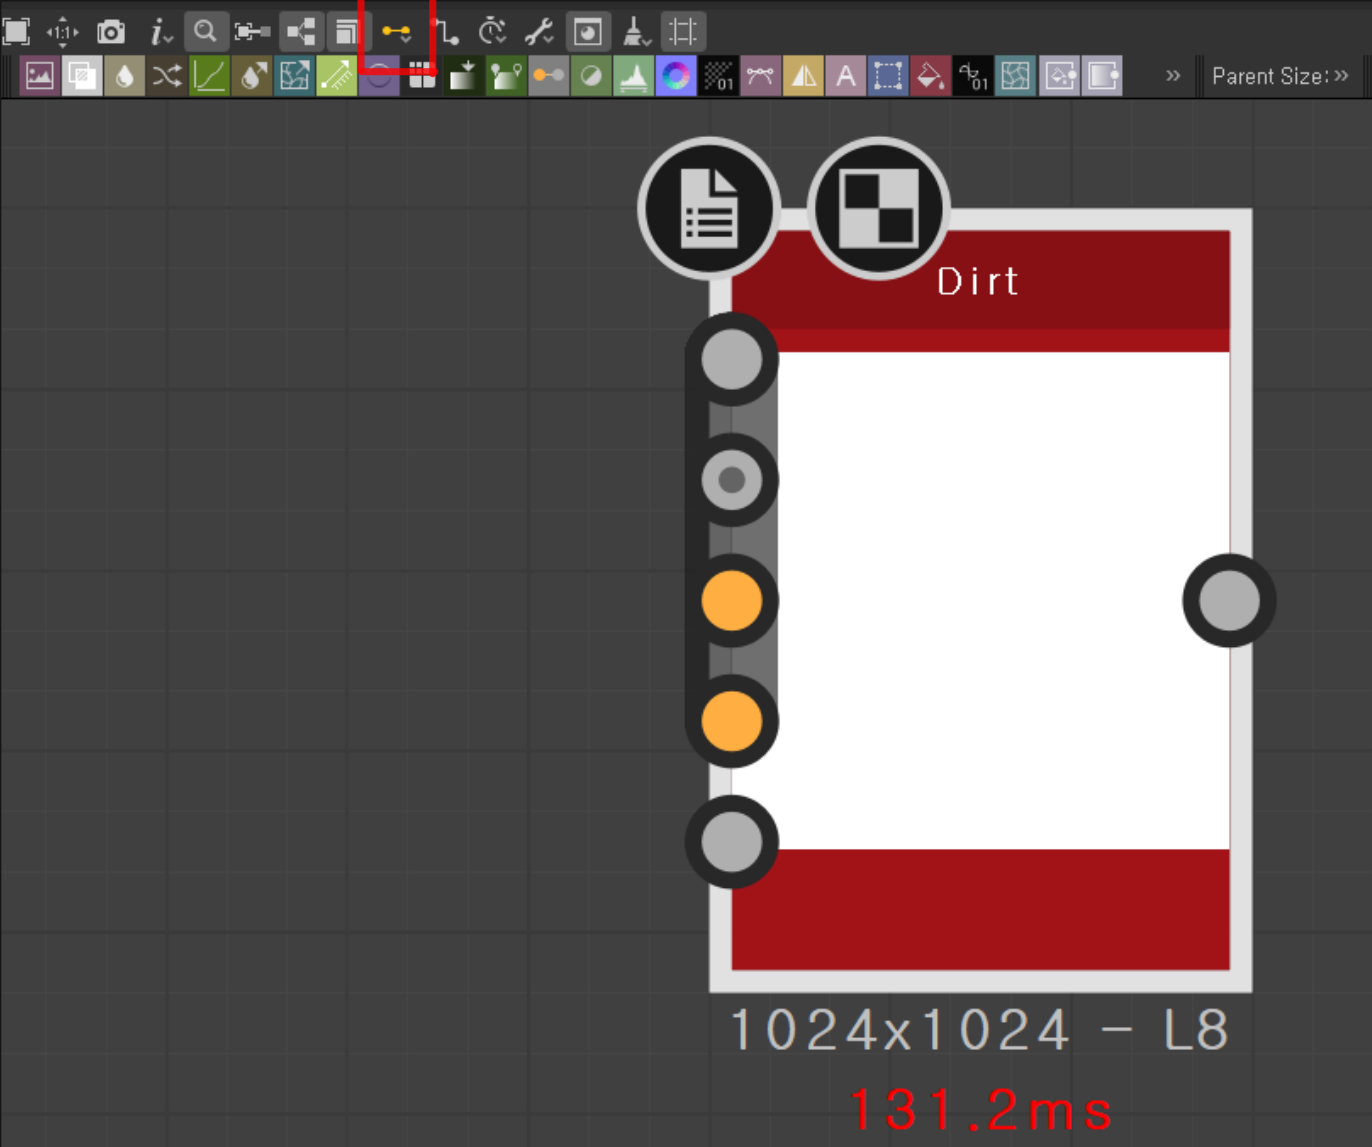
Task: Click the orange-to-grey dots node icon
Action: 548,76
